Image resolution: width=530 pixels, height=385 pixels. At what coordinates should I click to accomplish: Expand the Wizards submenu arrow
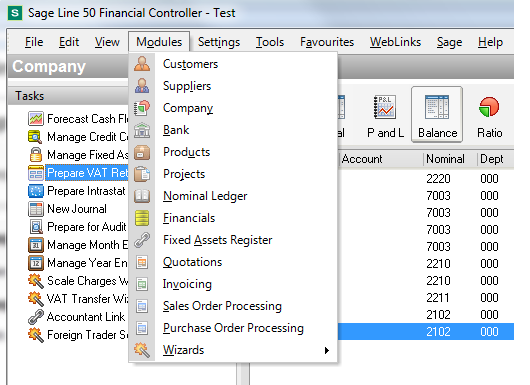click(326, 350)
